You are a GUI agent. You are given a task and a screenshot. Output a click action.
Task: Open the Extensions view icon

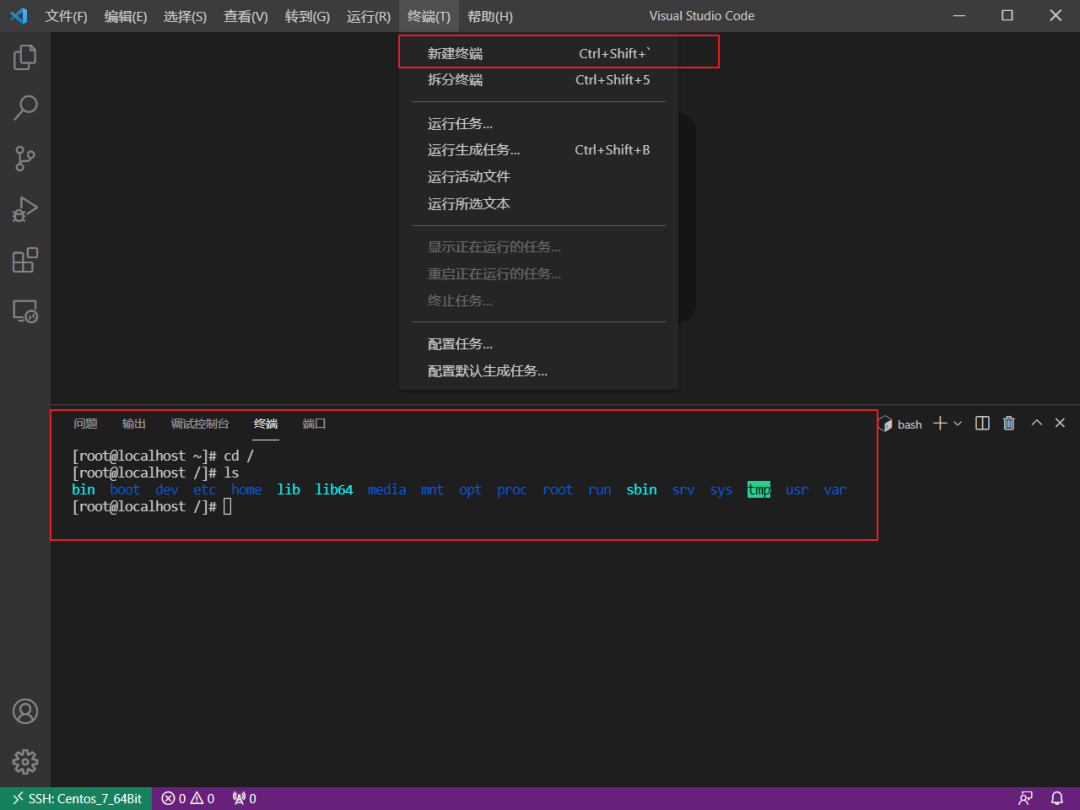coord(25,260)
